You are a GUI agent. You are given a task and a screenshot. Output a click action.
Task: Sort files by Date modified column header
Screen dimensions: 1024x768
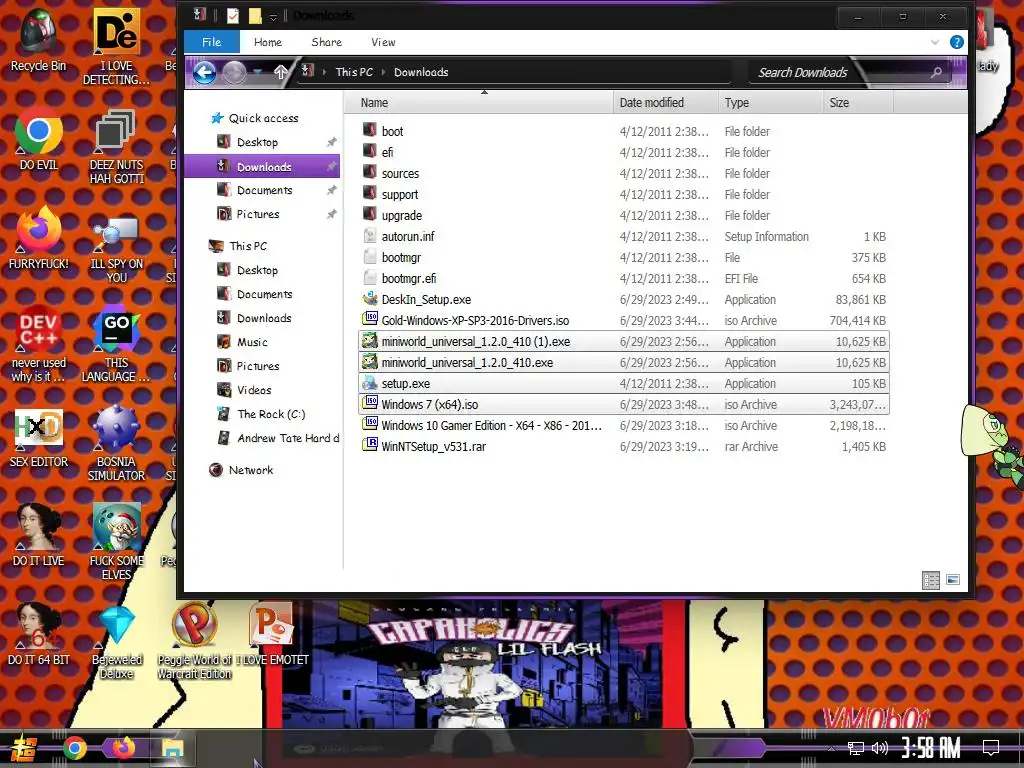pyautogui.click(x=665, y=103)
